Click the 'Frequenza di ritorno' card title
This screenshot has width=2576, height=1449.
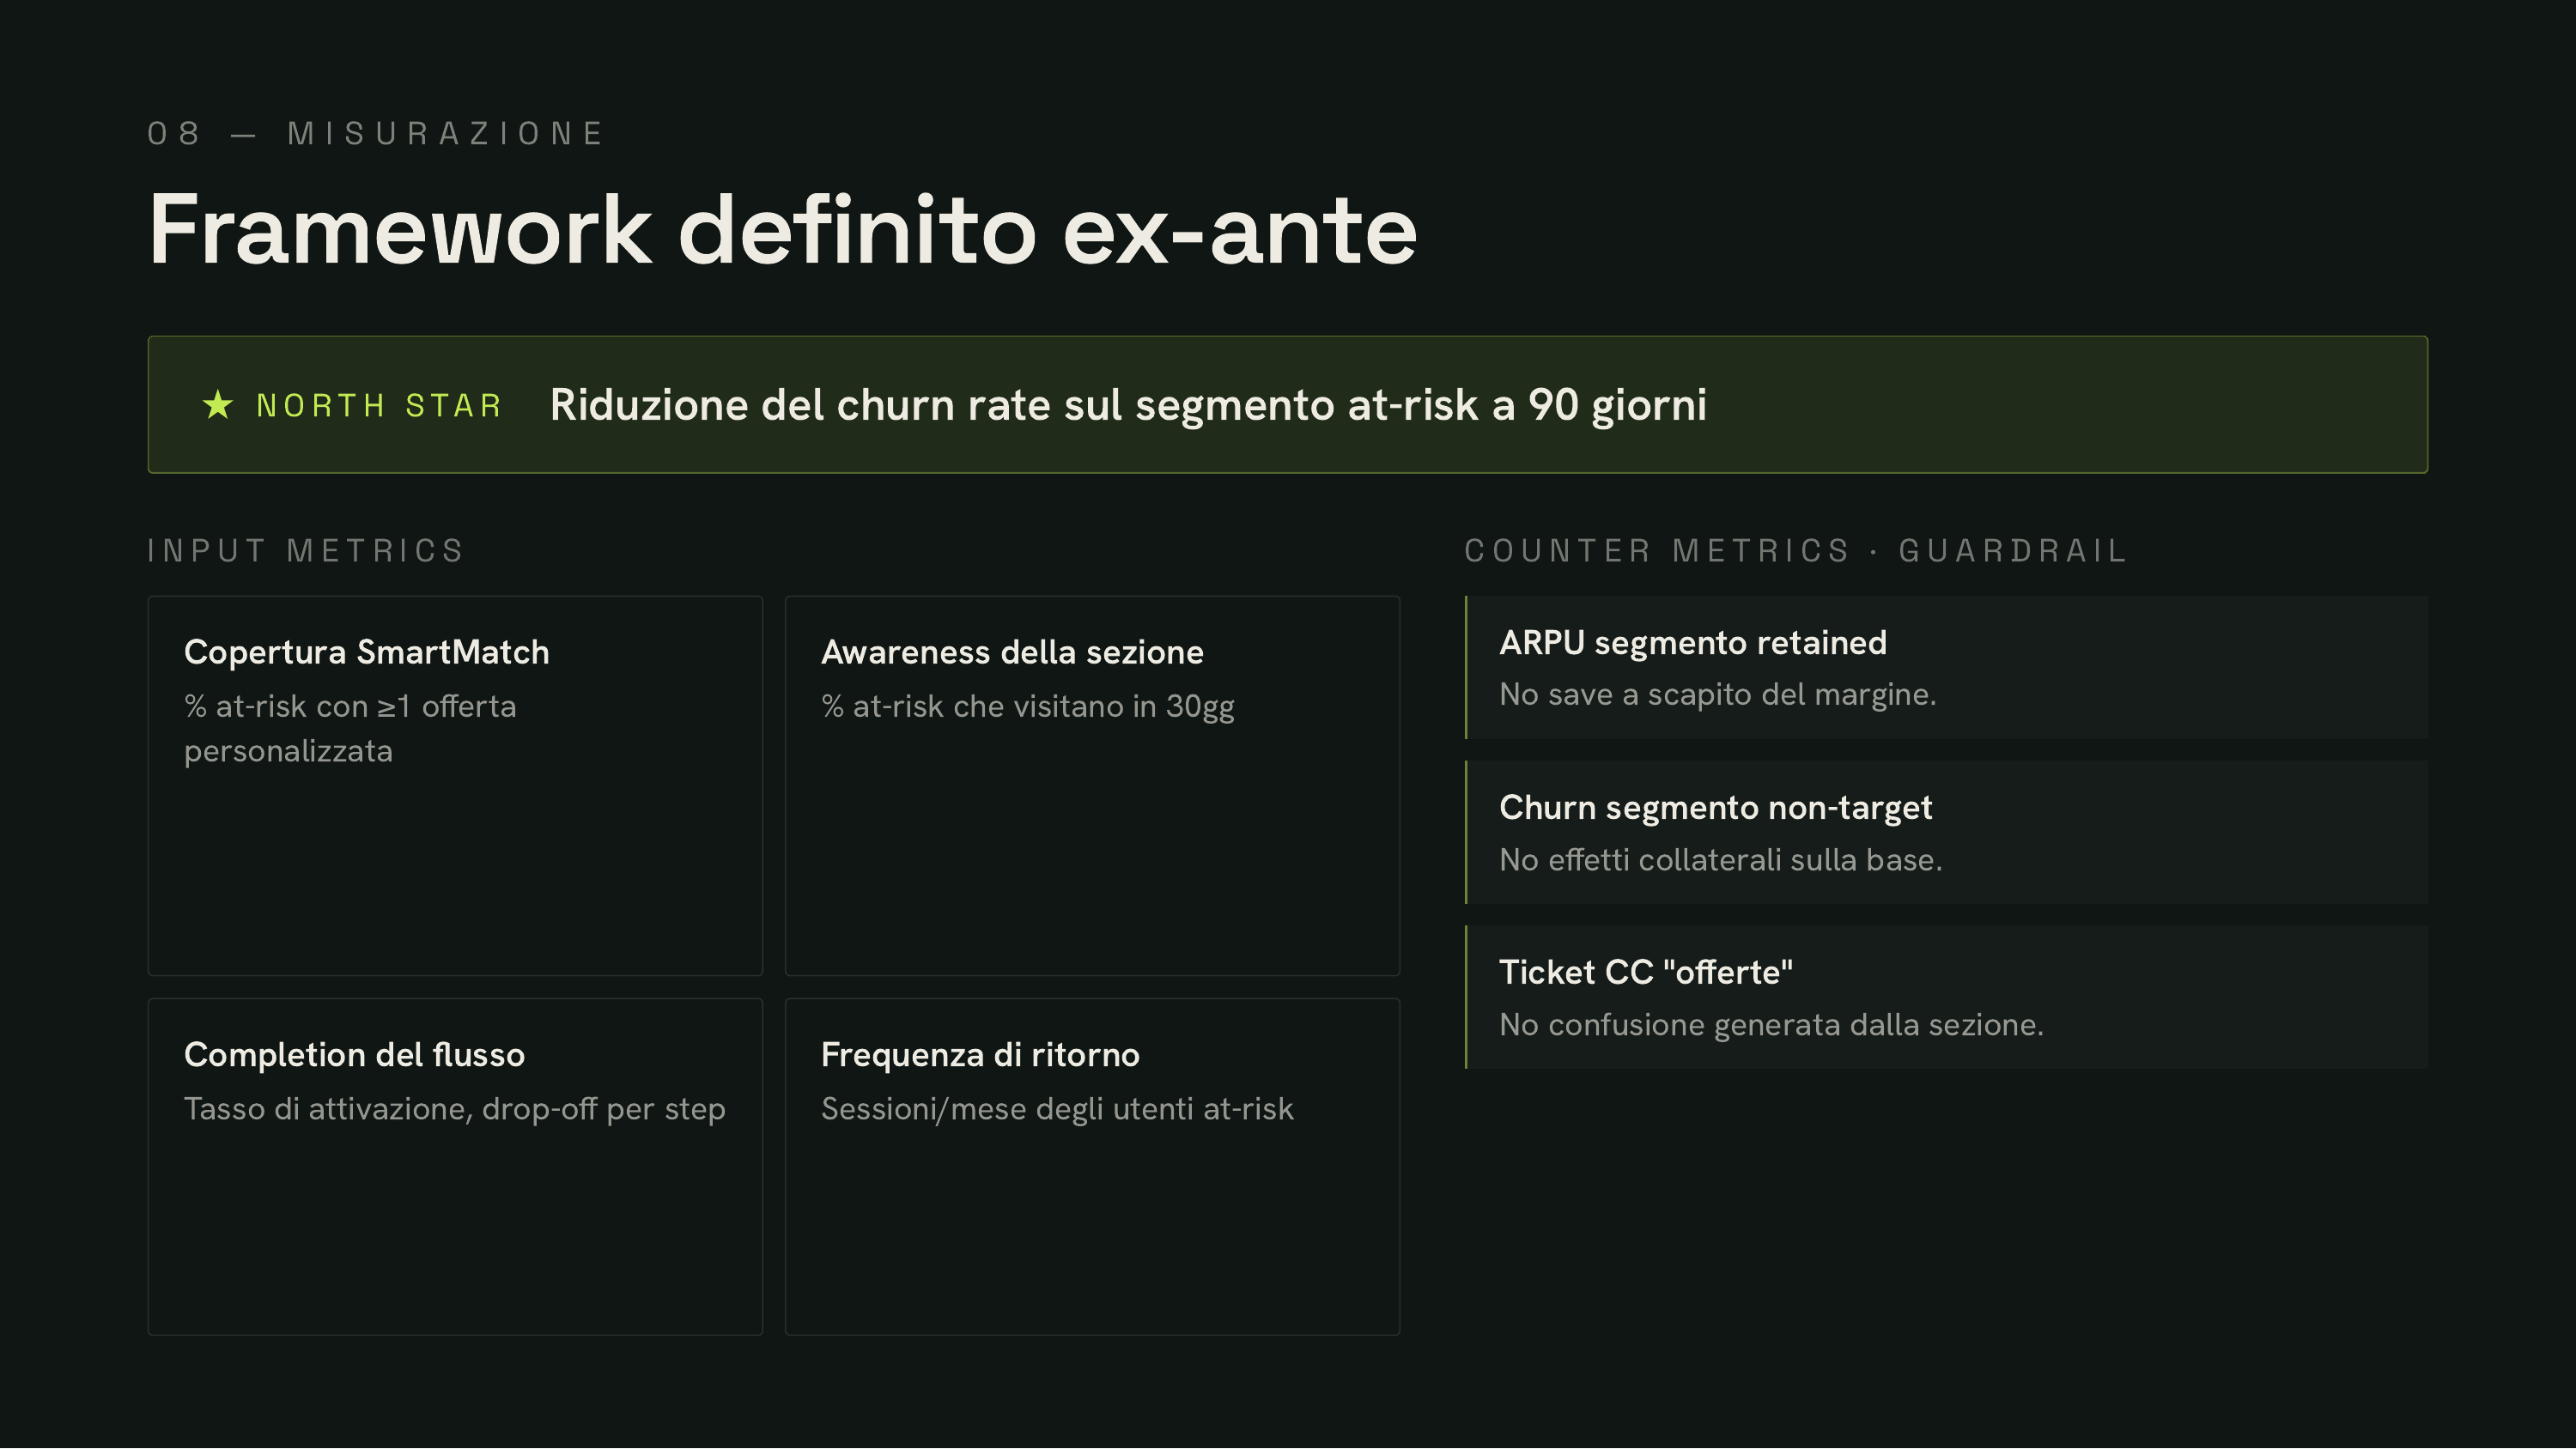[980, 1055]
